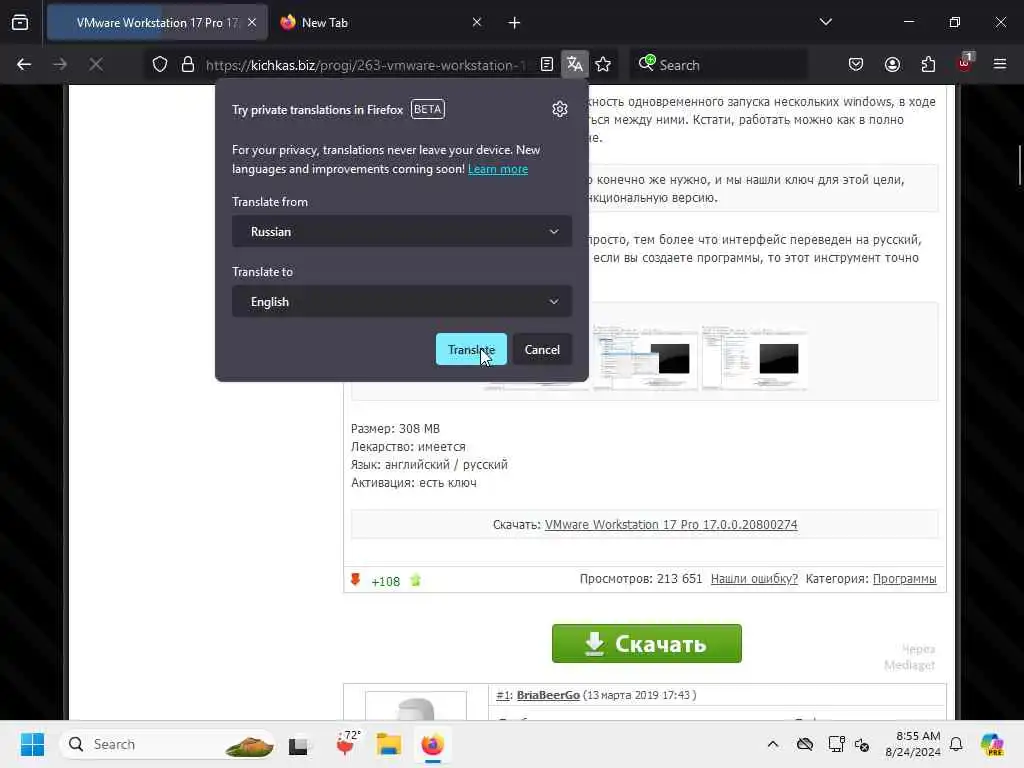Open the tracking protection shield icon
This screenshot has width=1024, height=768.
pos(160,65)
